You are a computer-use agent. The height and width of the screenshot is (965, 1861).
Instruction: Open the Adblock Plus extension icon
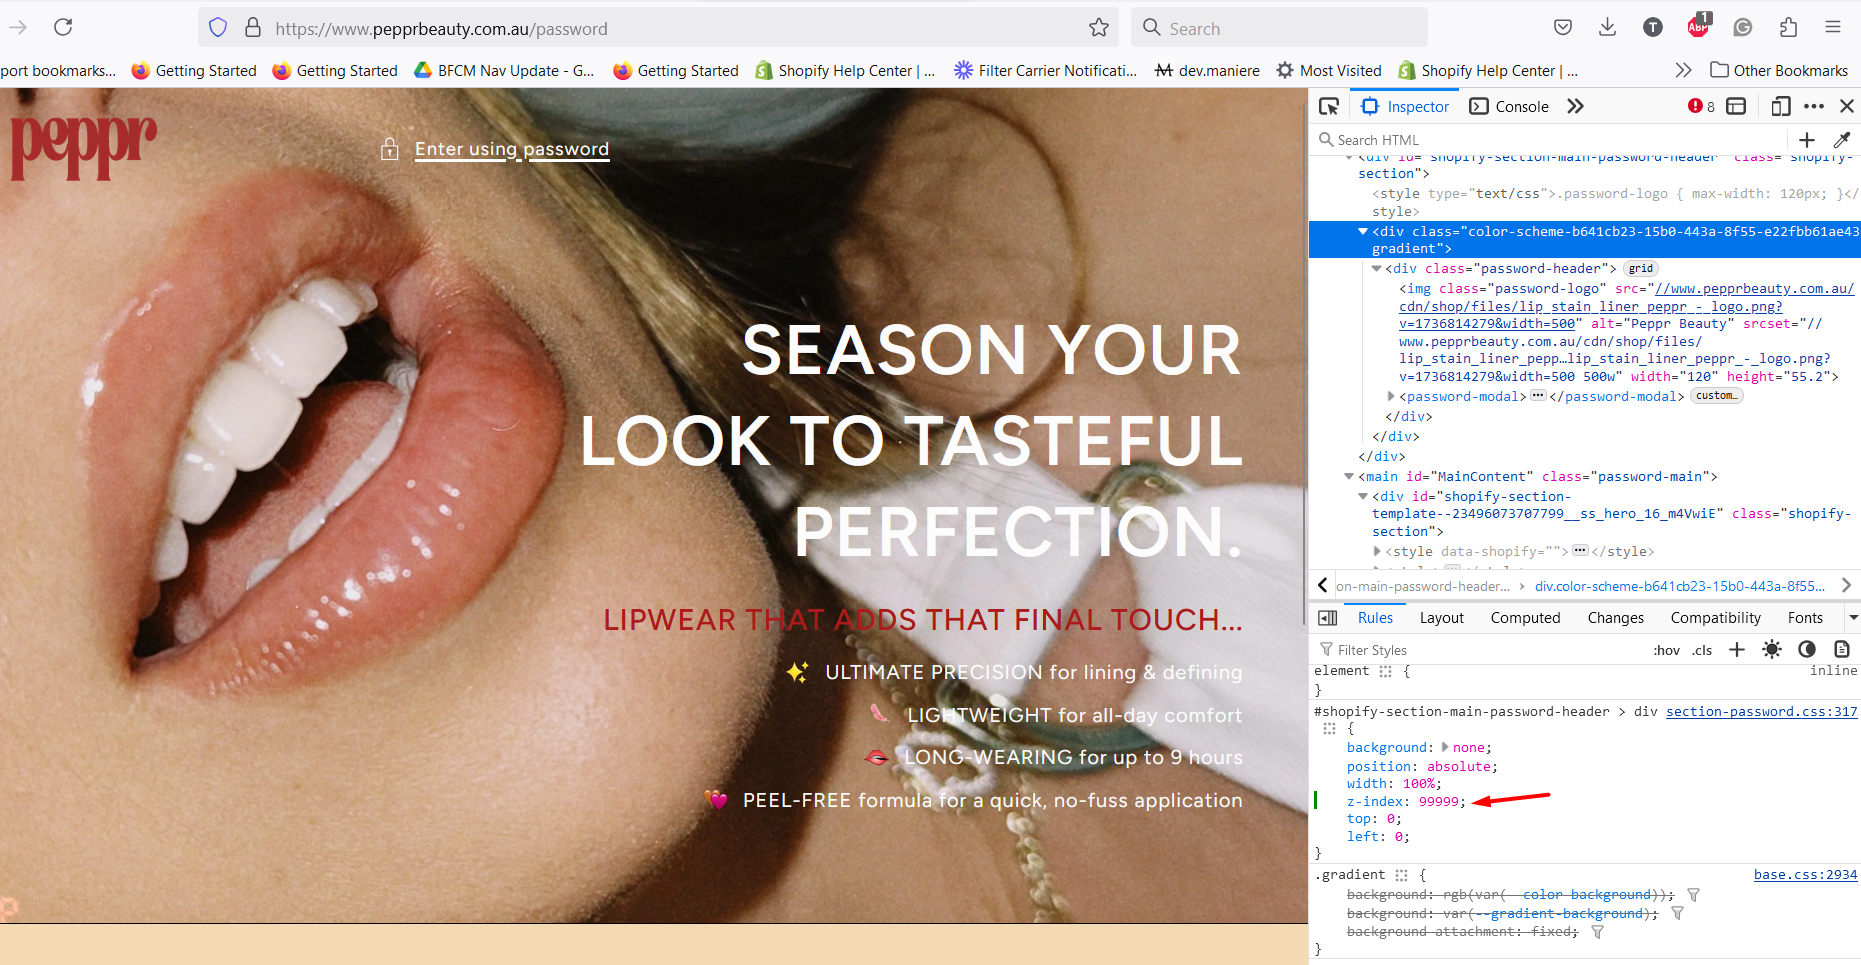coord(1698,26)
